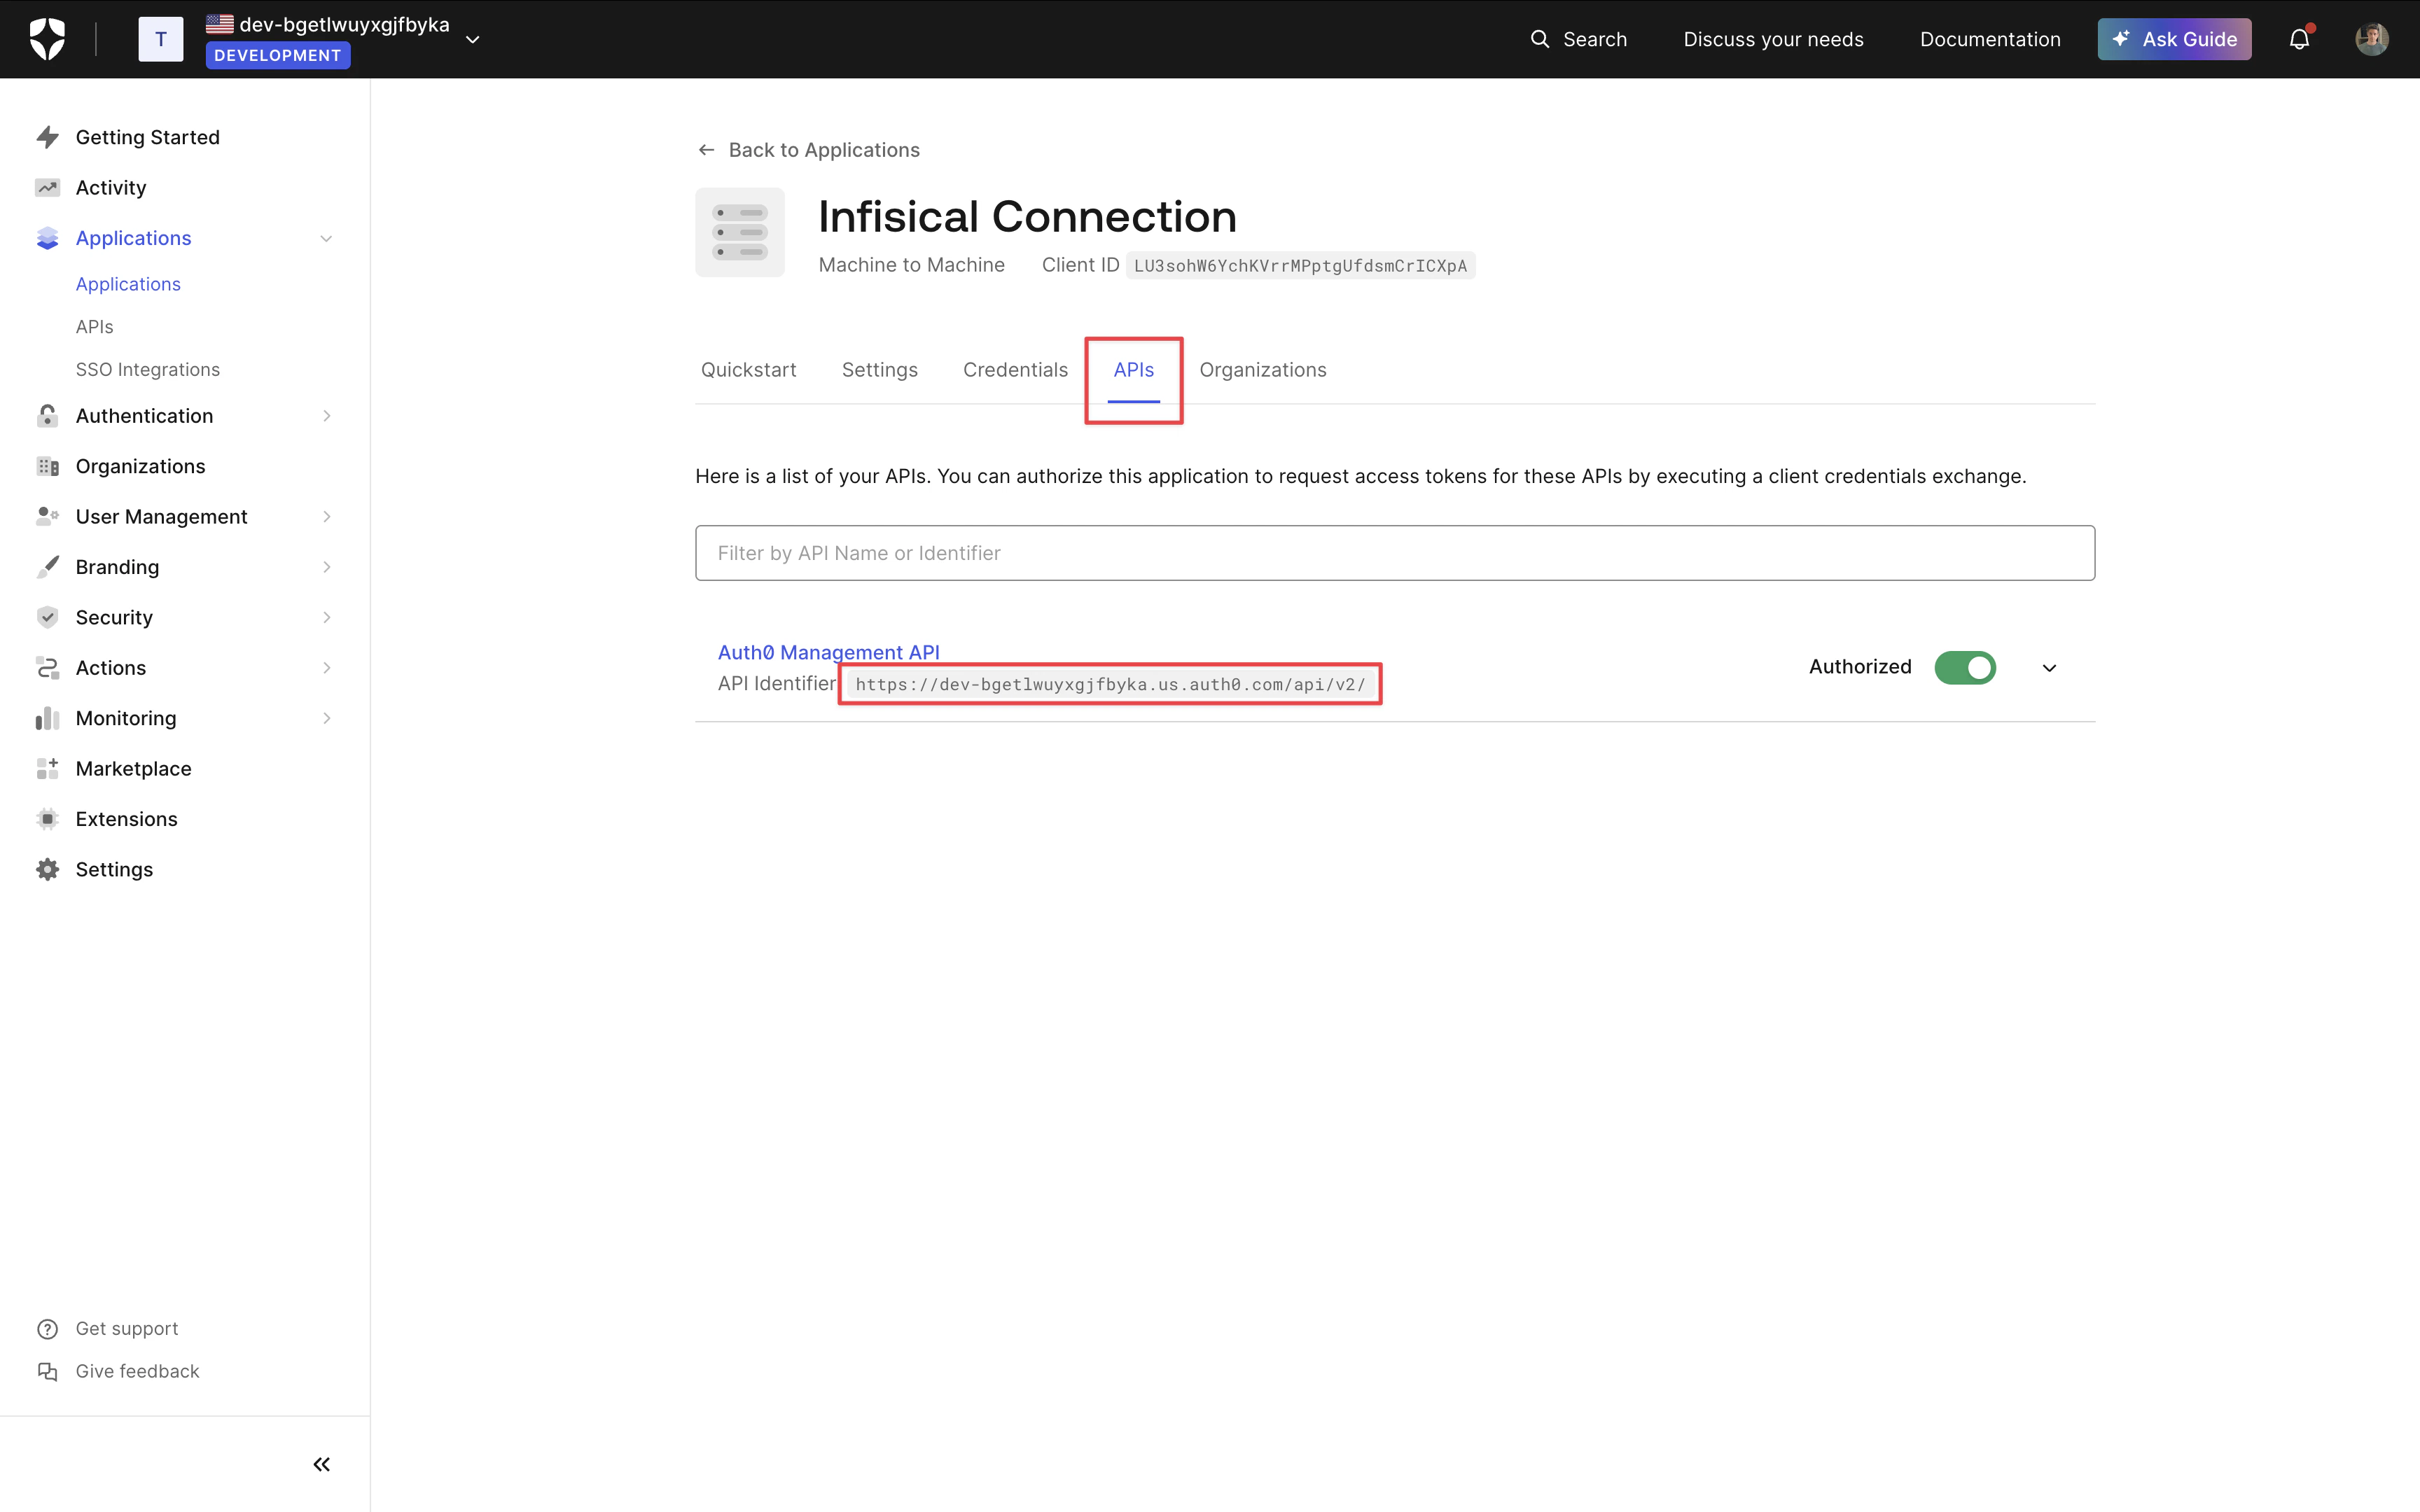Switch to the Quickstart tab
2420x1512 pixels.
pos(748,370)
